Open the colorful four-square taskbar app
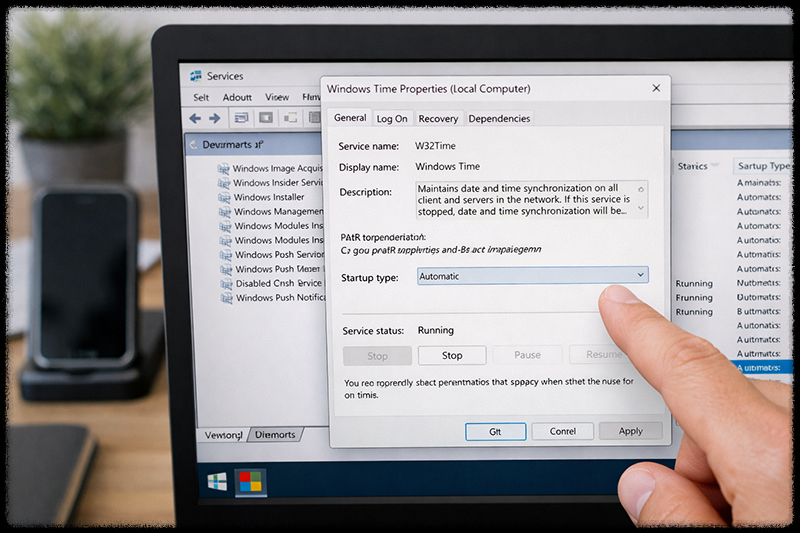This screenshot has width=800, height=533. point(251,481)
